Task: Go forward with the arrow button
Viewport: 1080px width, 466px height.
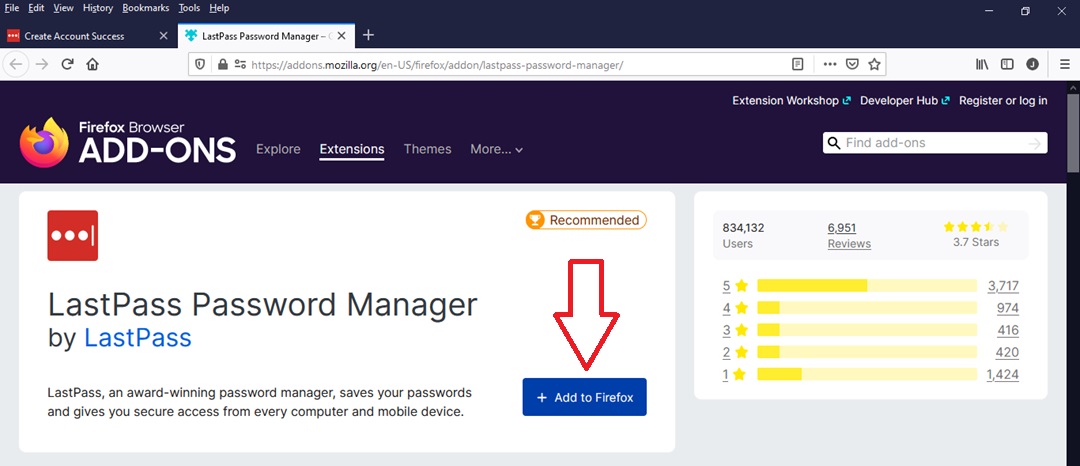Action: coord(41,64)
